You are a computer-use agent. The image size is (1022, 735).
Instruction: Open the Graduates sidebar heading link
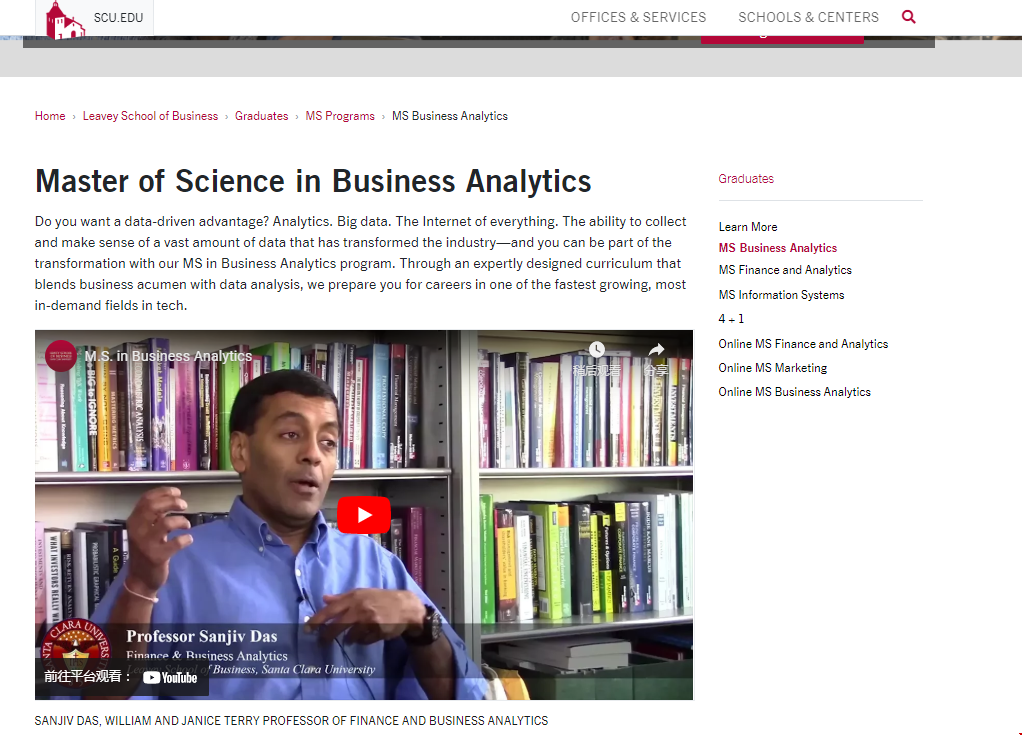tap(746, 179)
